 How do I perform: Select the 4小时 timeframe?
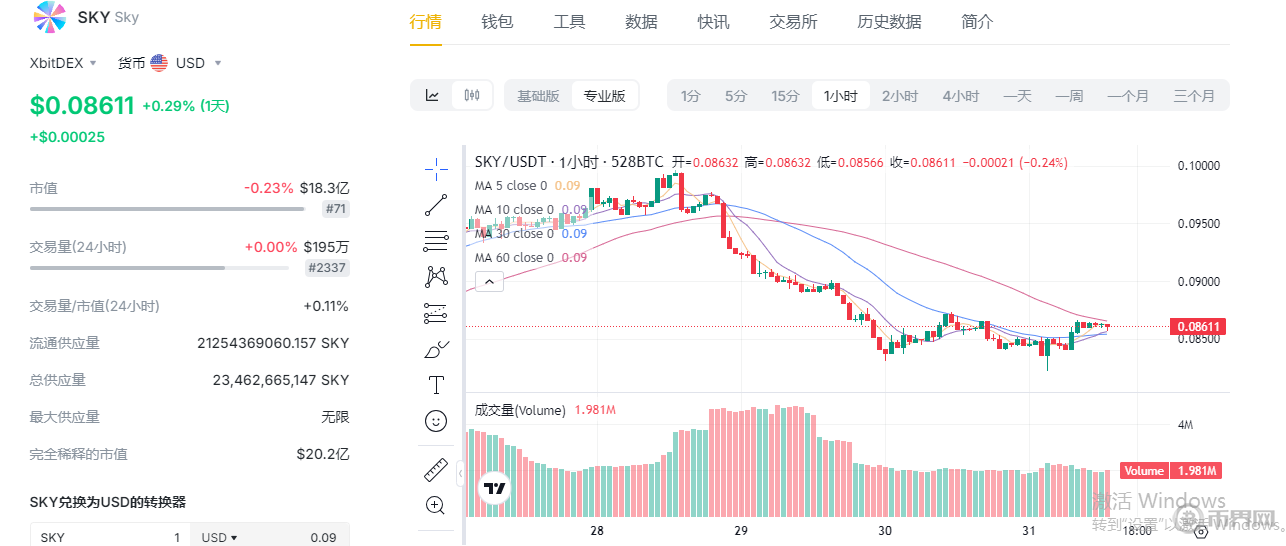tap(960, 96)
